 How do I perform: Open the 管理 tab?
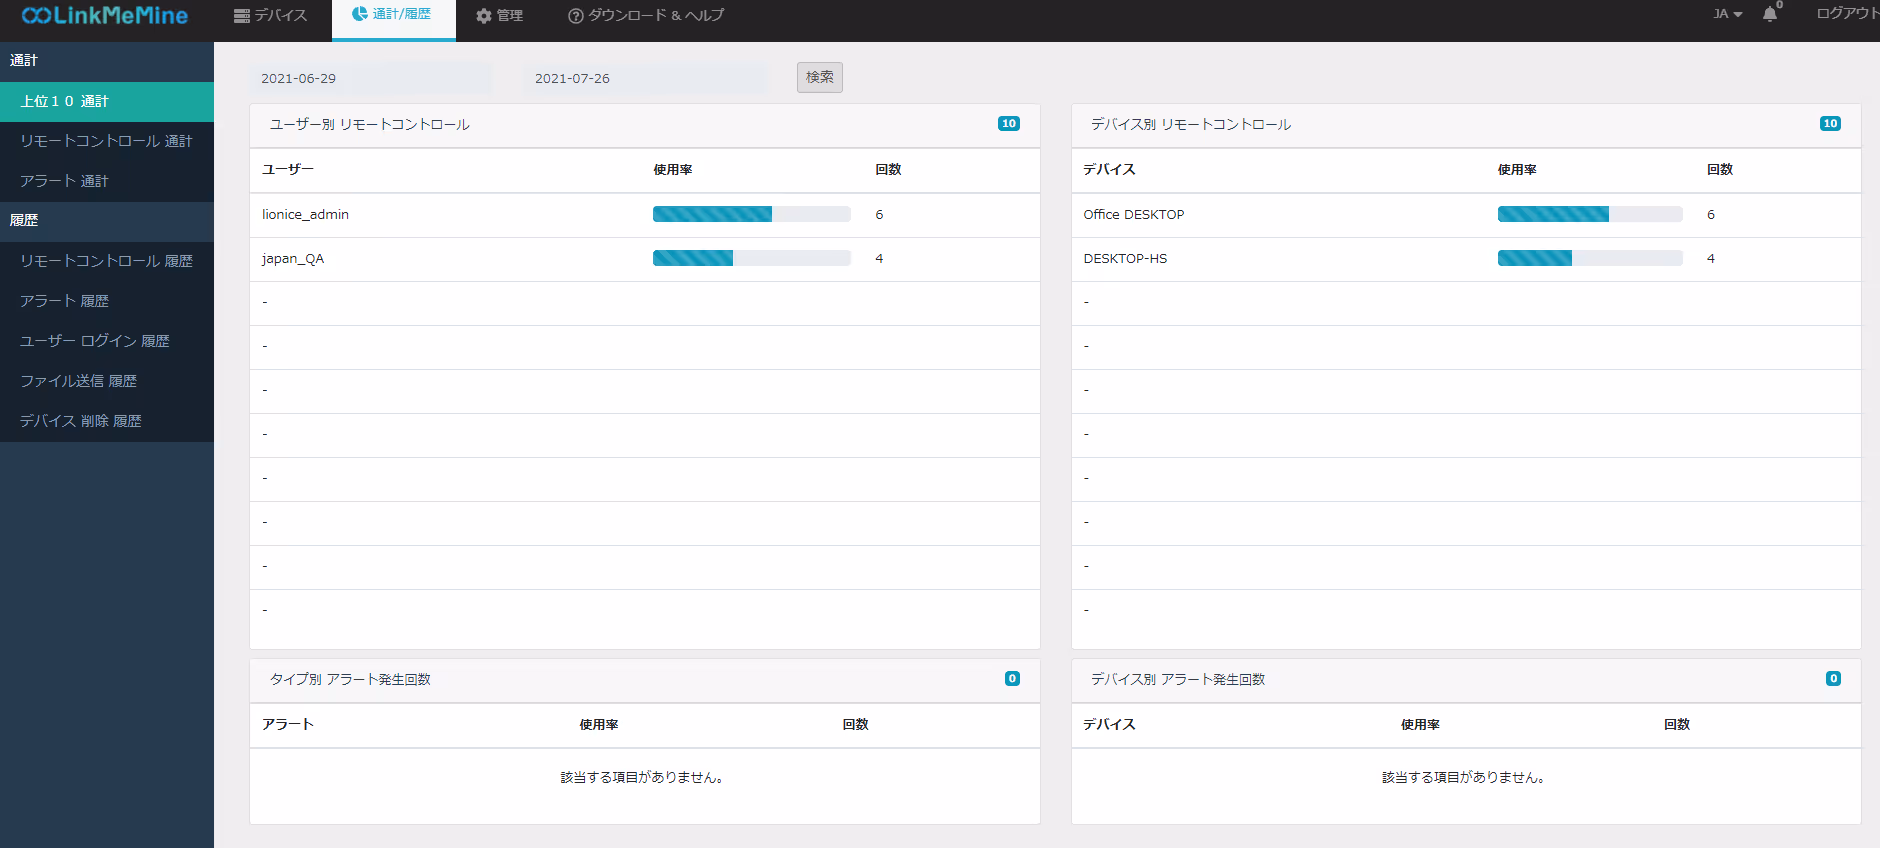(x=499, y=16)
